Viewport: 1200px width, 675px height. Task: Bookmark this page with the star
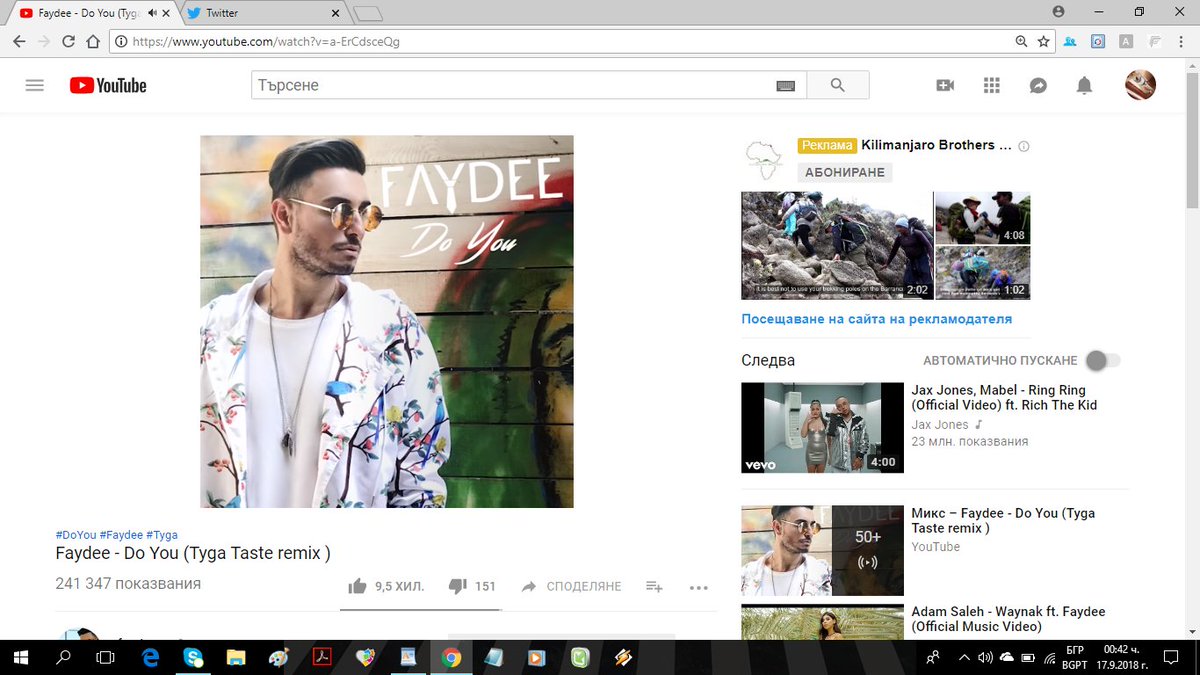click(x=1043, y=42)
